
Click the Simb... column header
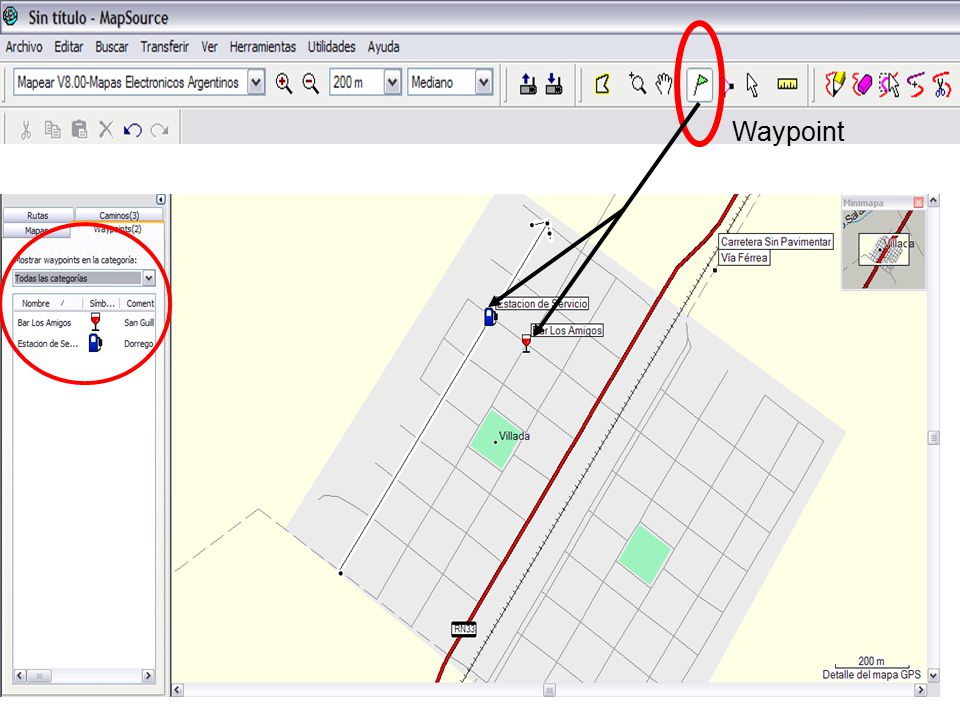tap(102, 303)
